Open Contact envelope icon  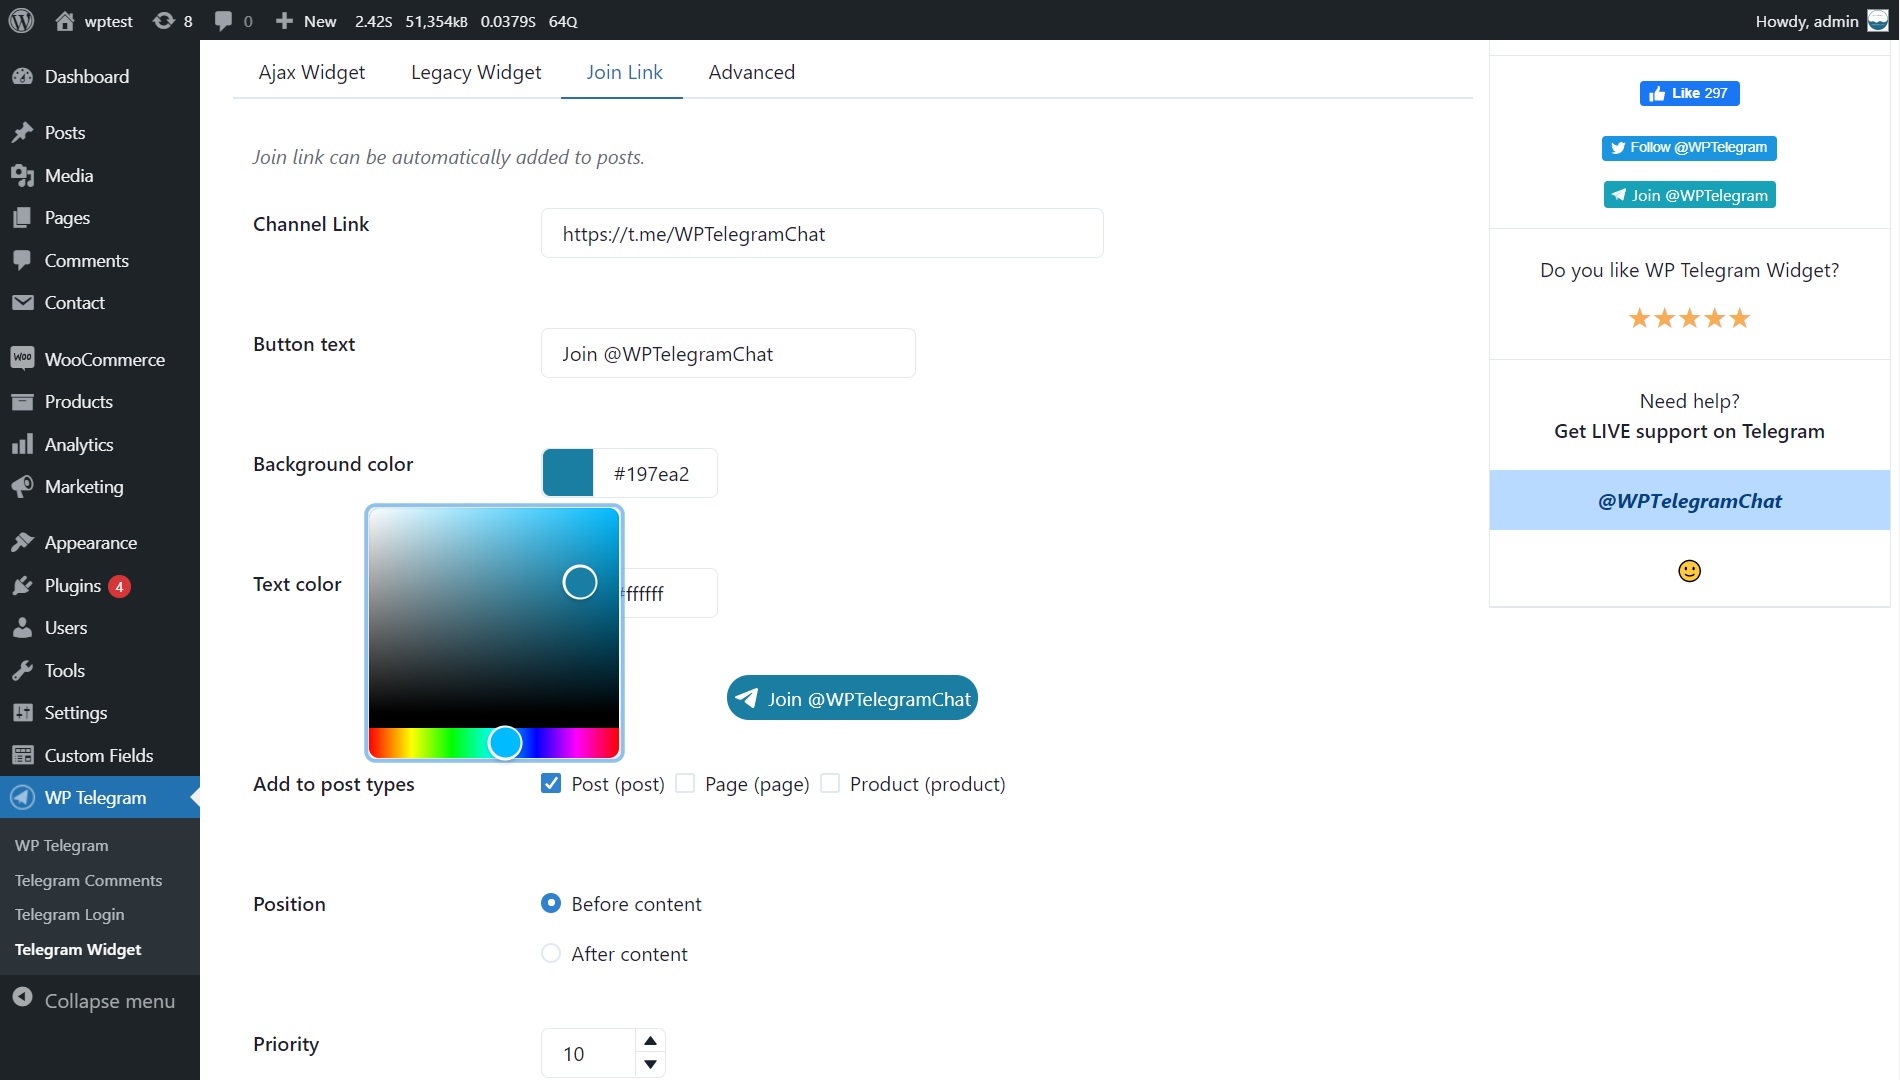point(23,303)
